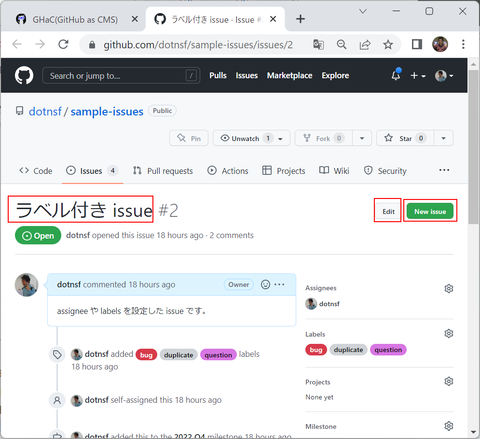Open Pulls in the top navigation
Image resolution: width=480 pixels, height=439 pixels.
pyautogui.click(x=218, y=76)
